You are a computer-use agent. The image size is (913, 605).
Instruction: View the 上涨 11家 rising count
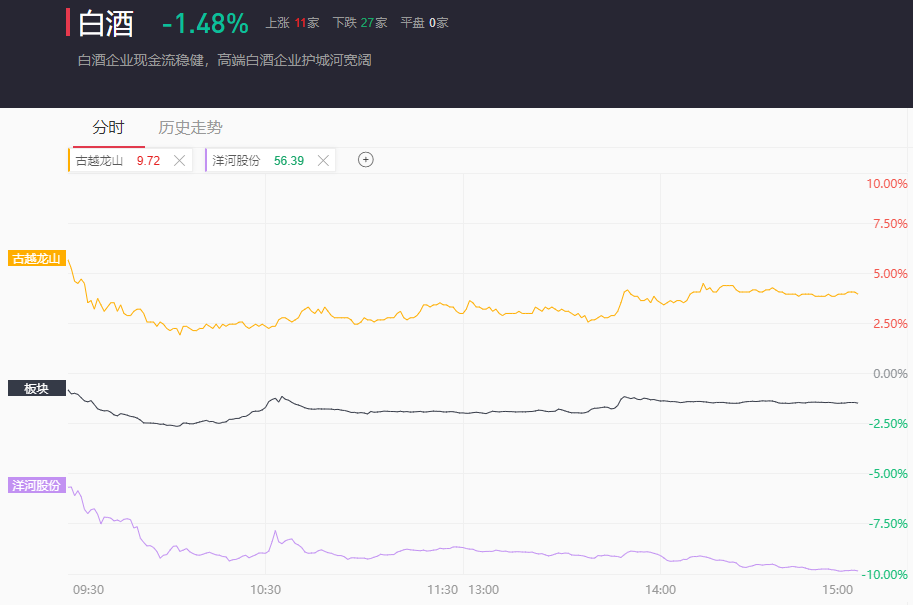[x=292, y=22]
